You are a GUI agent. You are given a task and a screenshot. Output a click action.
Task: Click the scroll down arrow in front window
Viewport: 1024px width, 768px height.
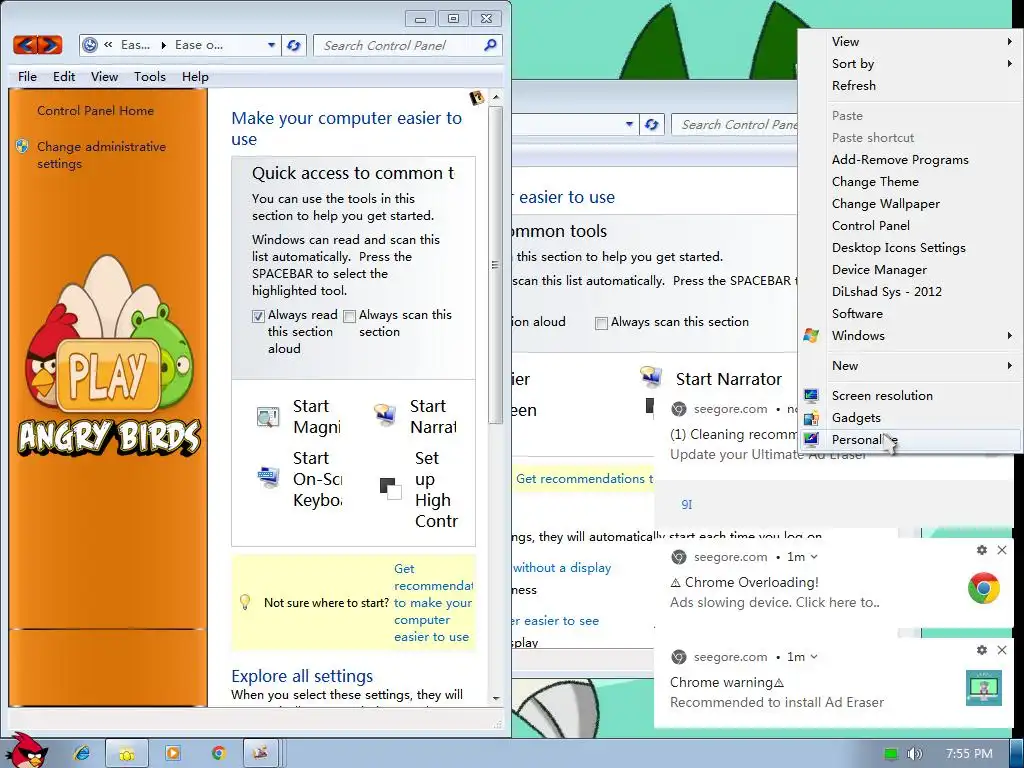(x=496, y=698)
